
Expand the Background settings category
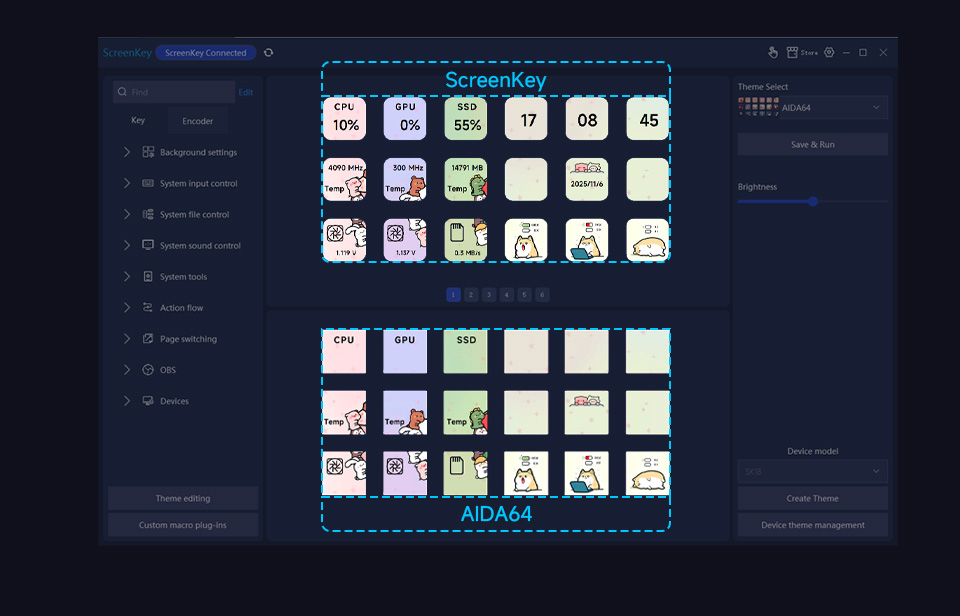[x=127, y=152]
